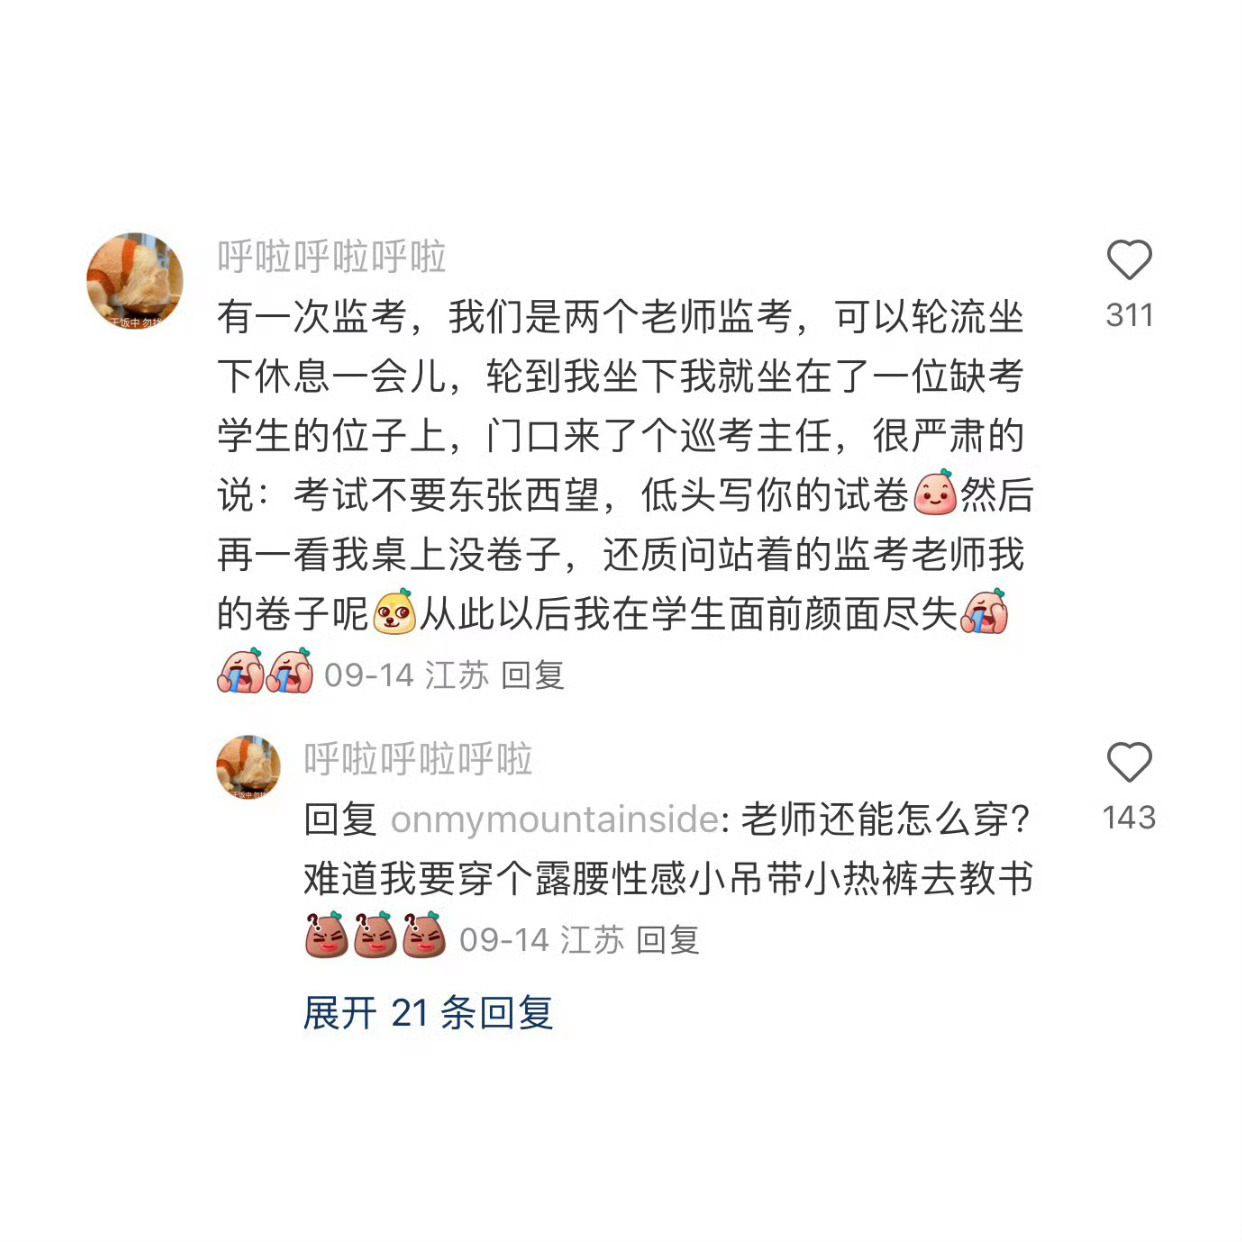Open the top commenter's profile avatar
This screenshot has height=1242, width=1242.
click(135, 281)
